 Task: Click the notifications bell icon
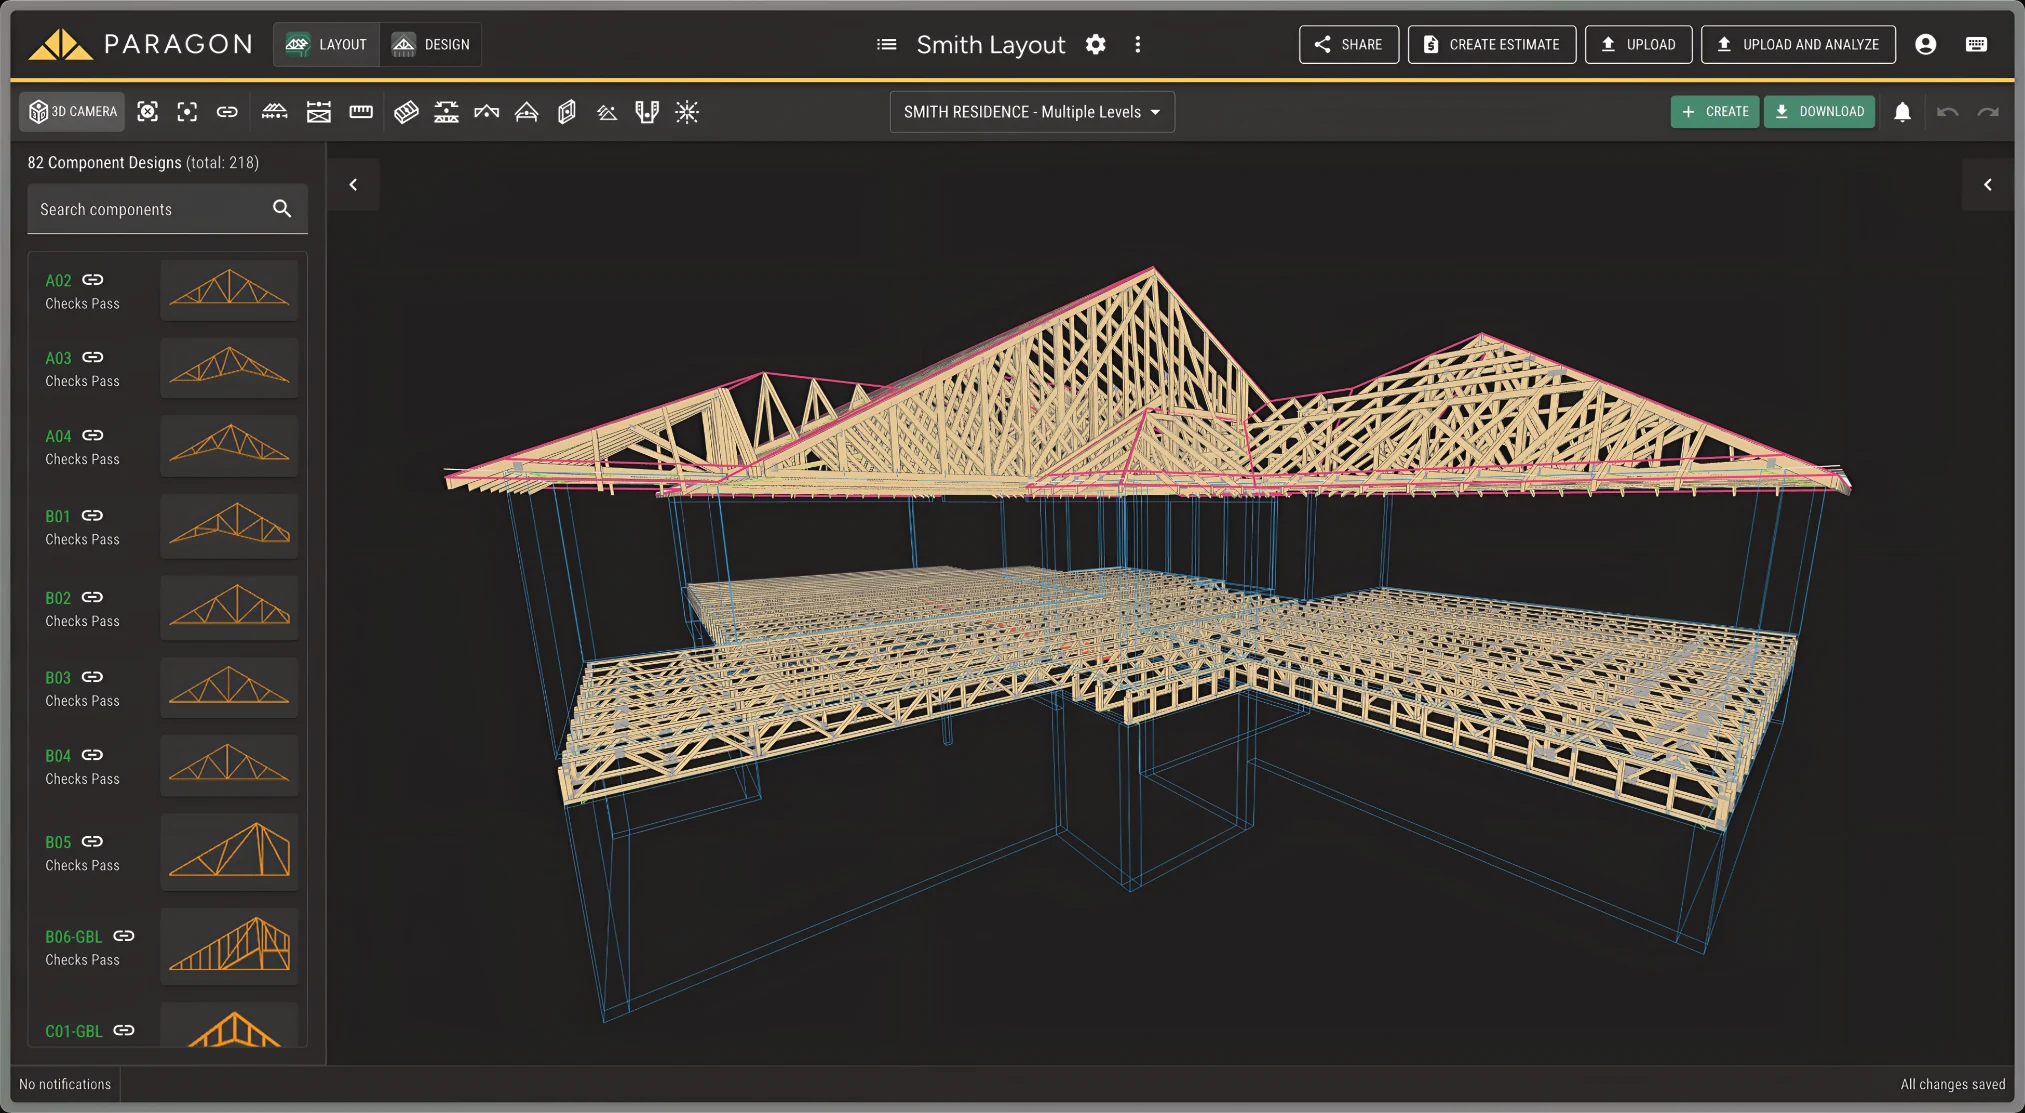tap(1902, 112)
